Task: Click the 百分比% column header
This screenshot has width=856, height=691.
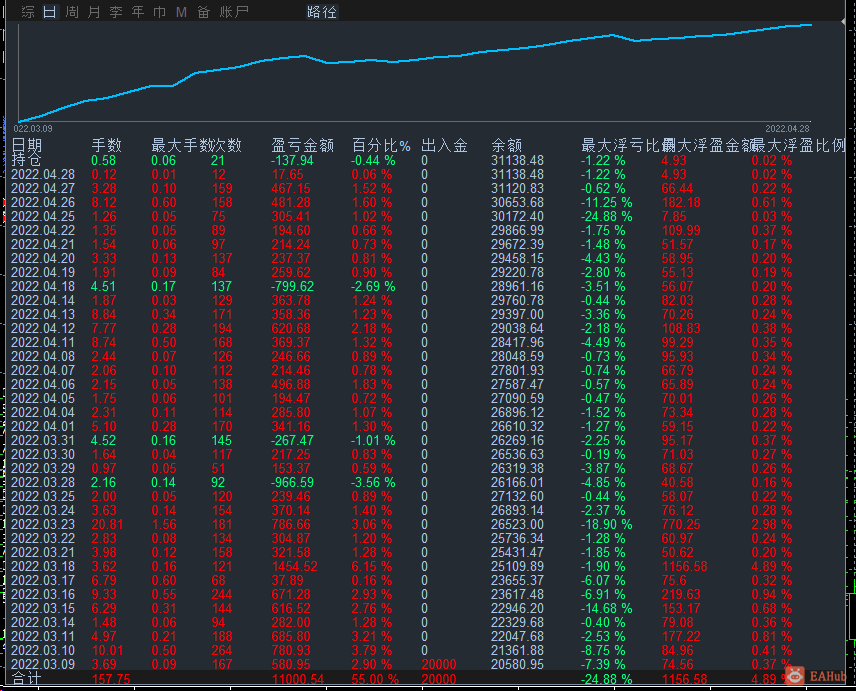Action: tap(381, 145)
